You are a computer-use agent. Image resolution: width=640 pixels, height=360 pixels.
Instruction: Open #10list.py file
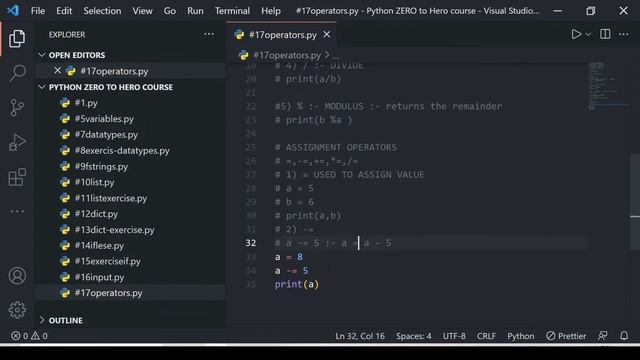point(94,182)
